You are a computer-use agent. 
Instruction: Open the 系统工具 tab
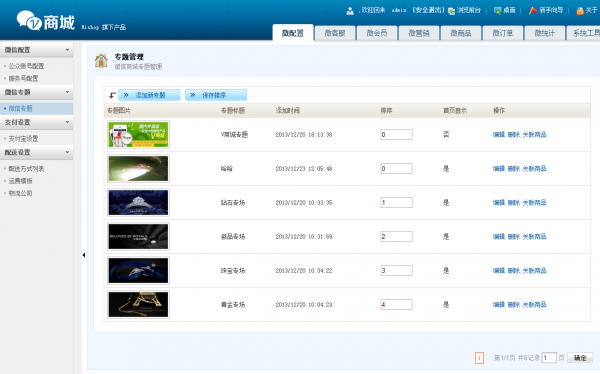[585, 33]
